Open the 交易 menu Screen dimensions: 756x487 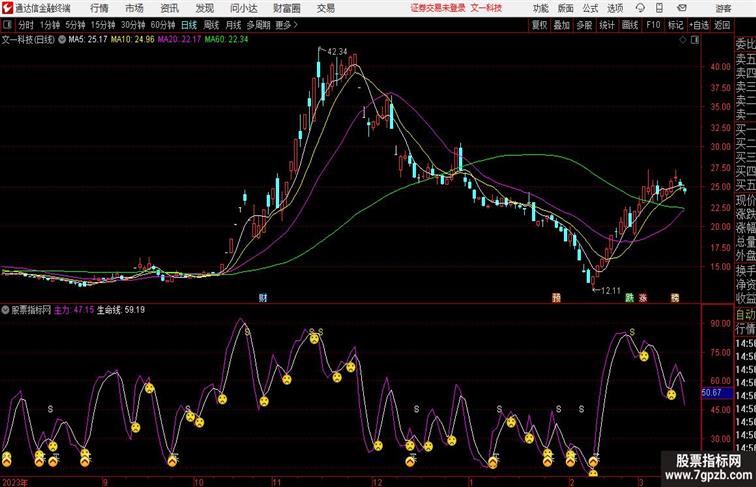tap(326, 8)
